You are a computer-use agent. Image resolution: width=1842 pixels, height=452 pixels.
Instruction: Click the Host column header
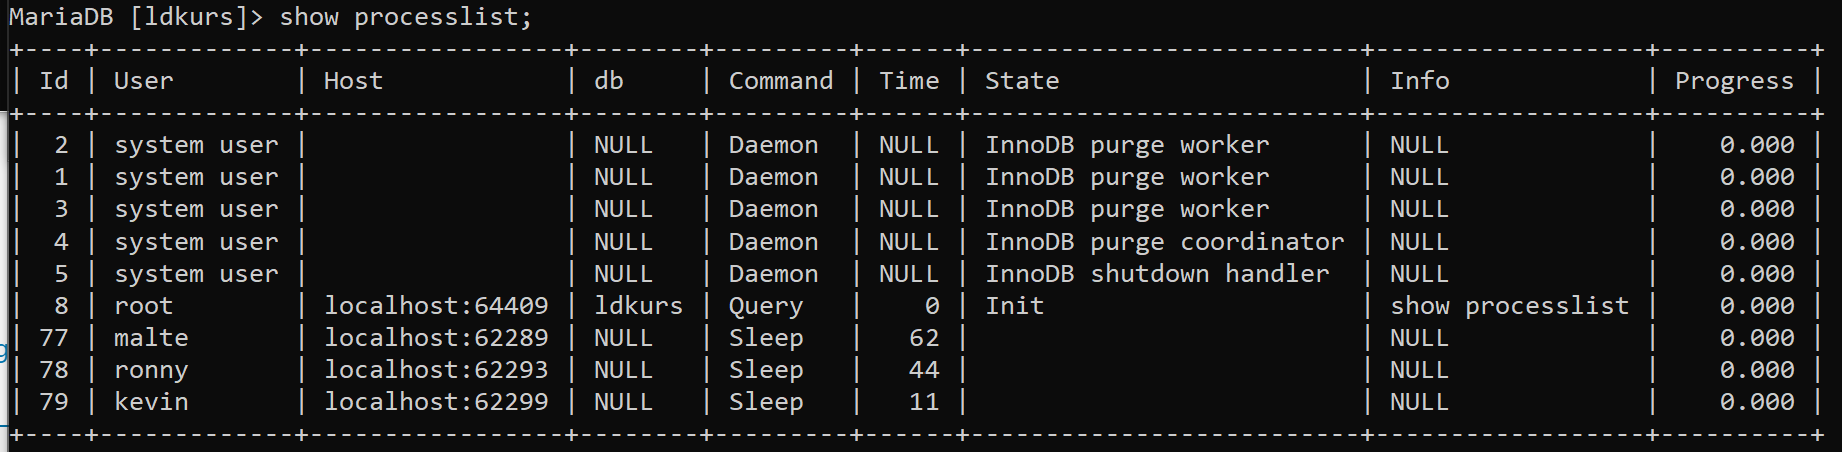pos(353,81)
